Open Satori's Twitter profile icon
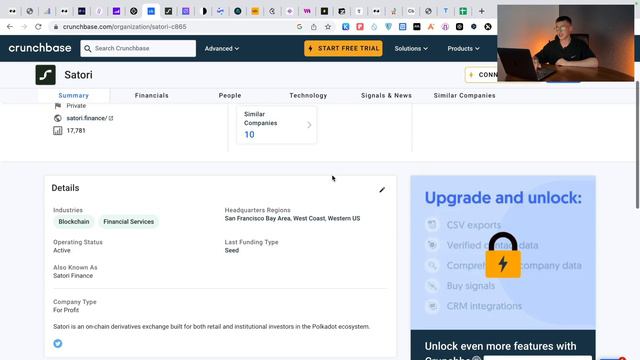 58,344
